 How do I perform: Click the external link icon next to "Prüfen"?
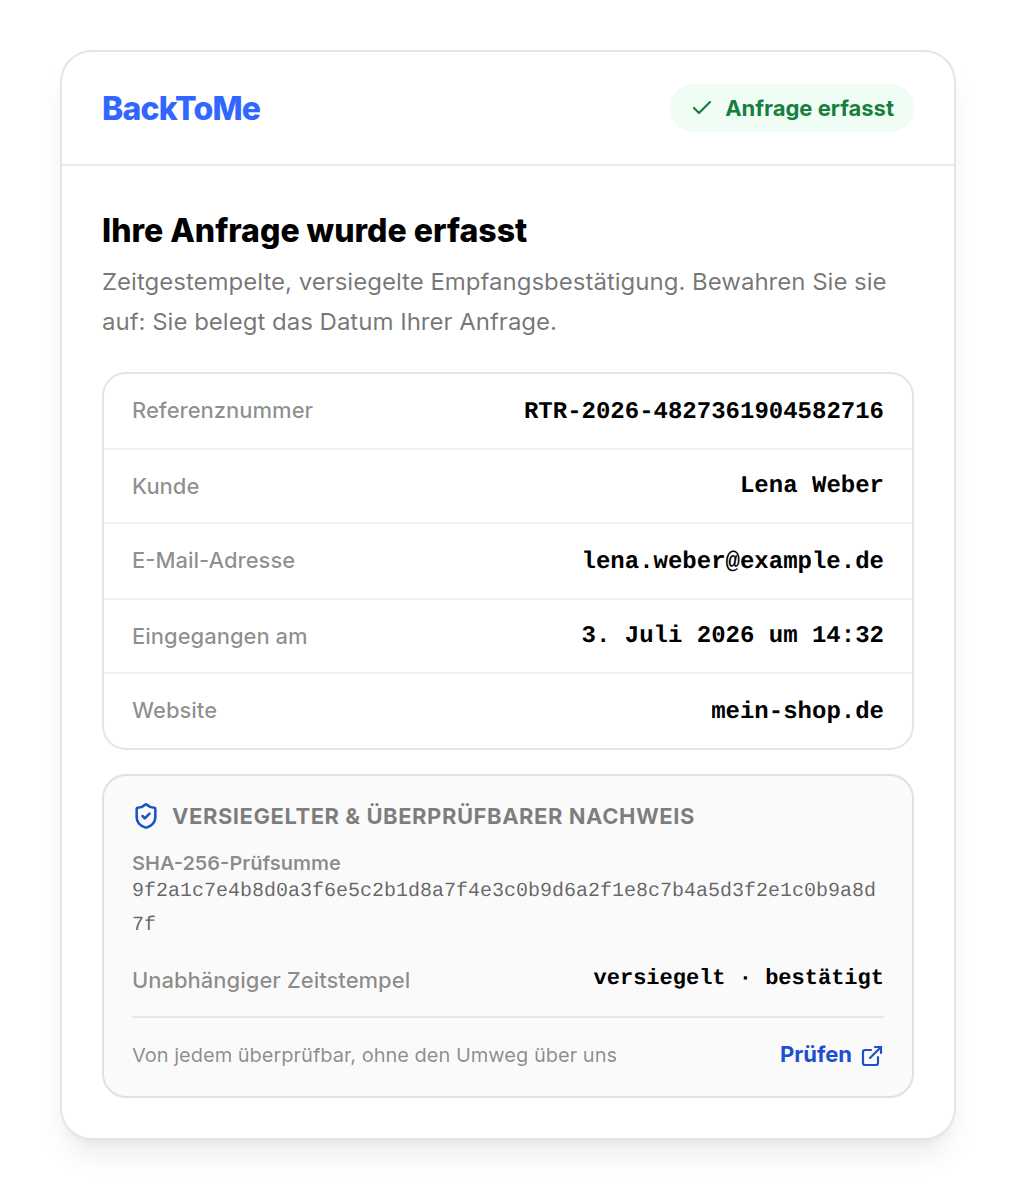point(872,1055)
